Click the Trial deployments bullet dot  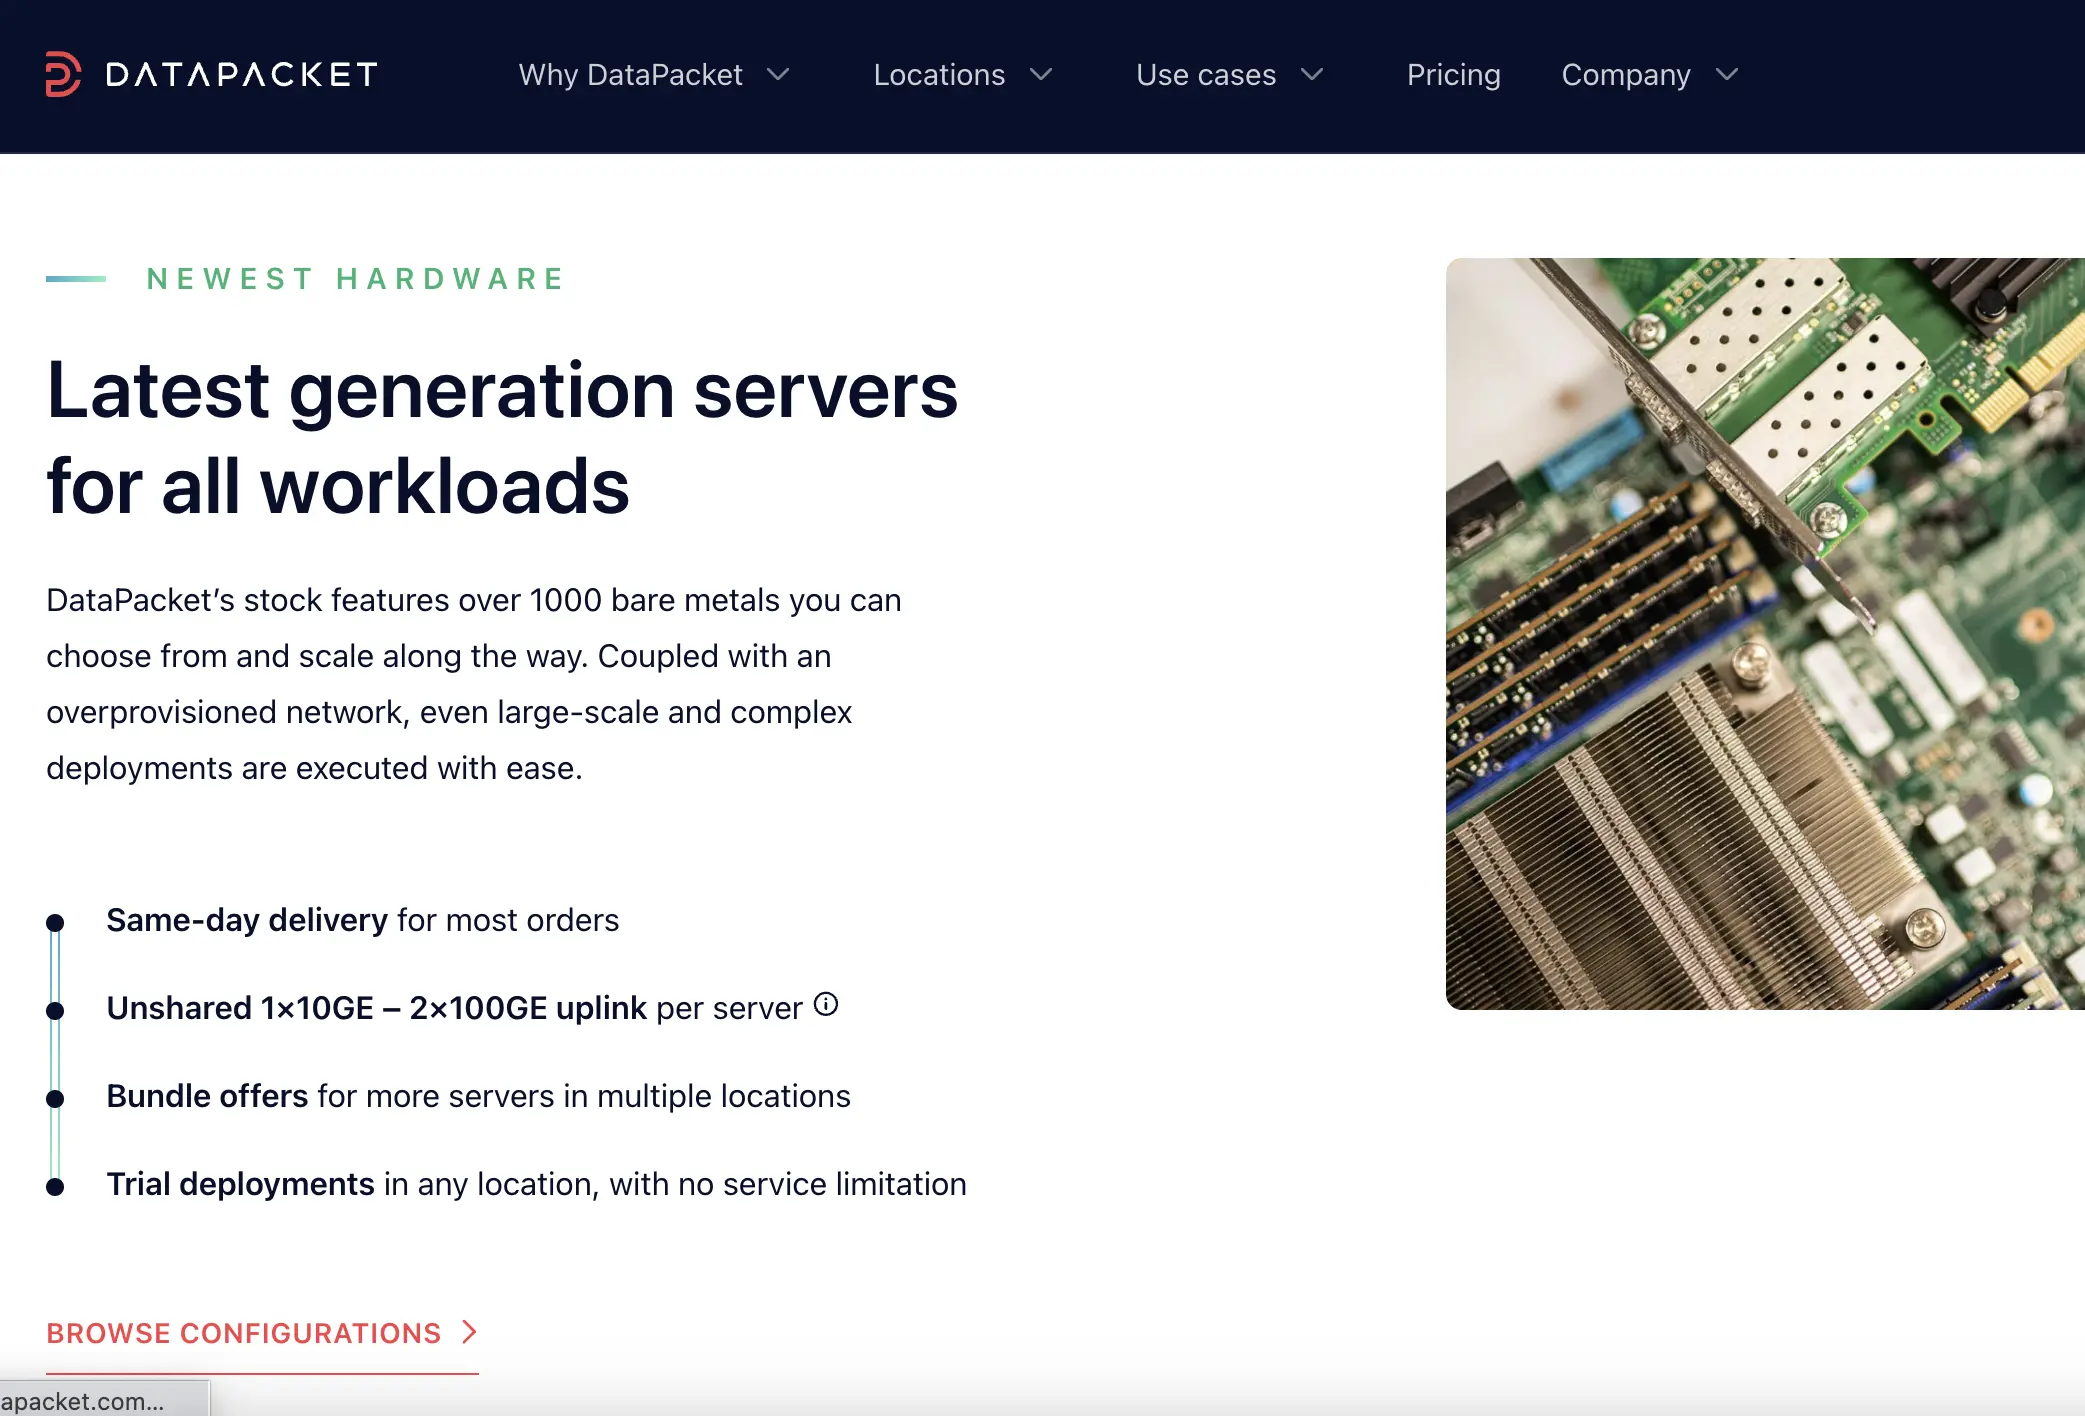point(55,1186)
